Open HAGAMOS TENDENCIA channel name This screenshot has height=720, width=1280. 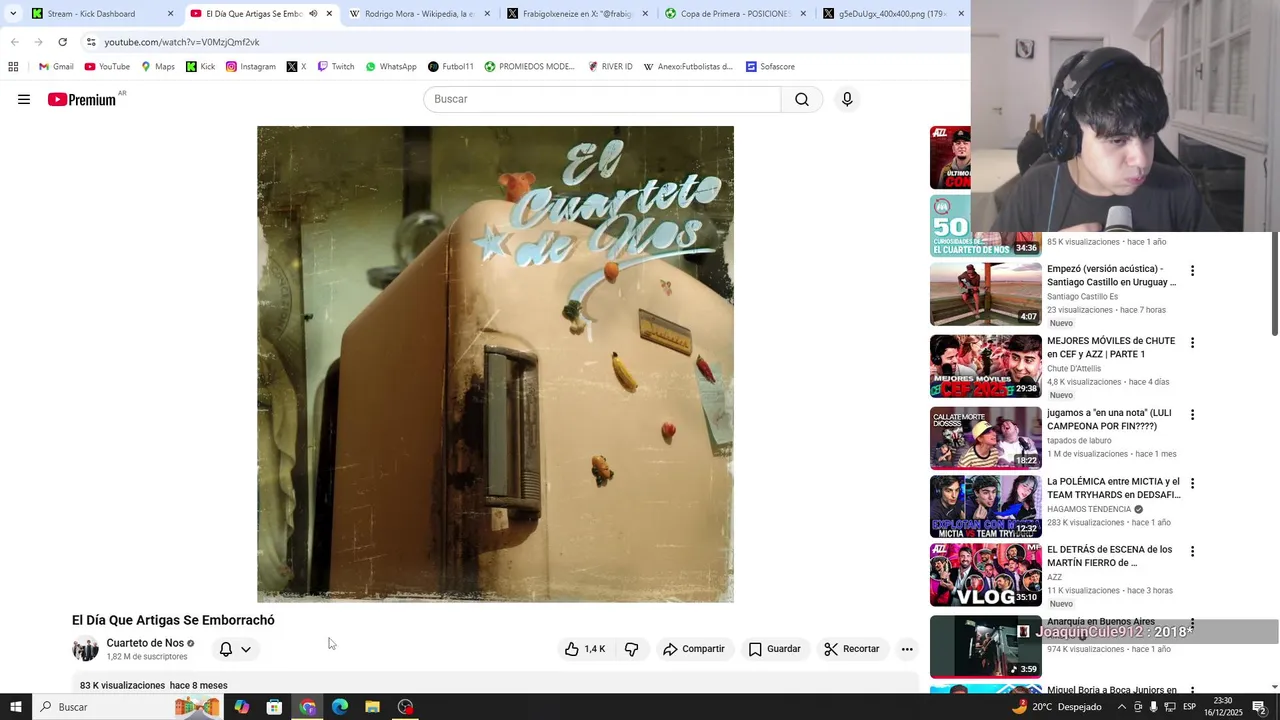pyautogui.click(x=1089, y=509)
